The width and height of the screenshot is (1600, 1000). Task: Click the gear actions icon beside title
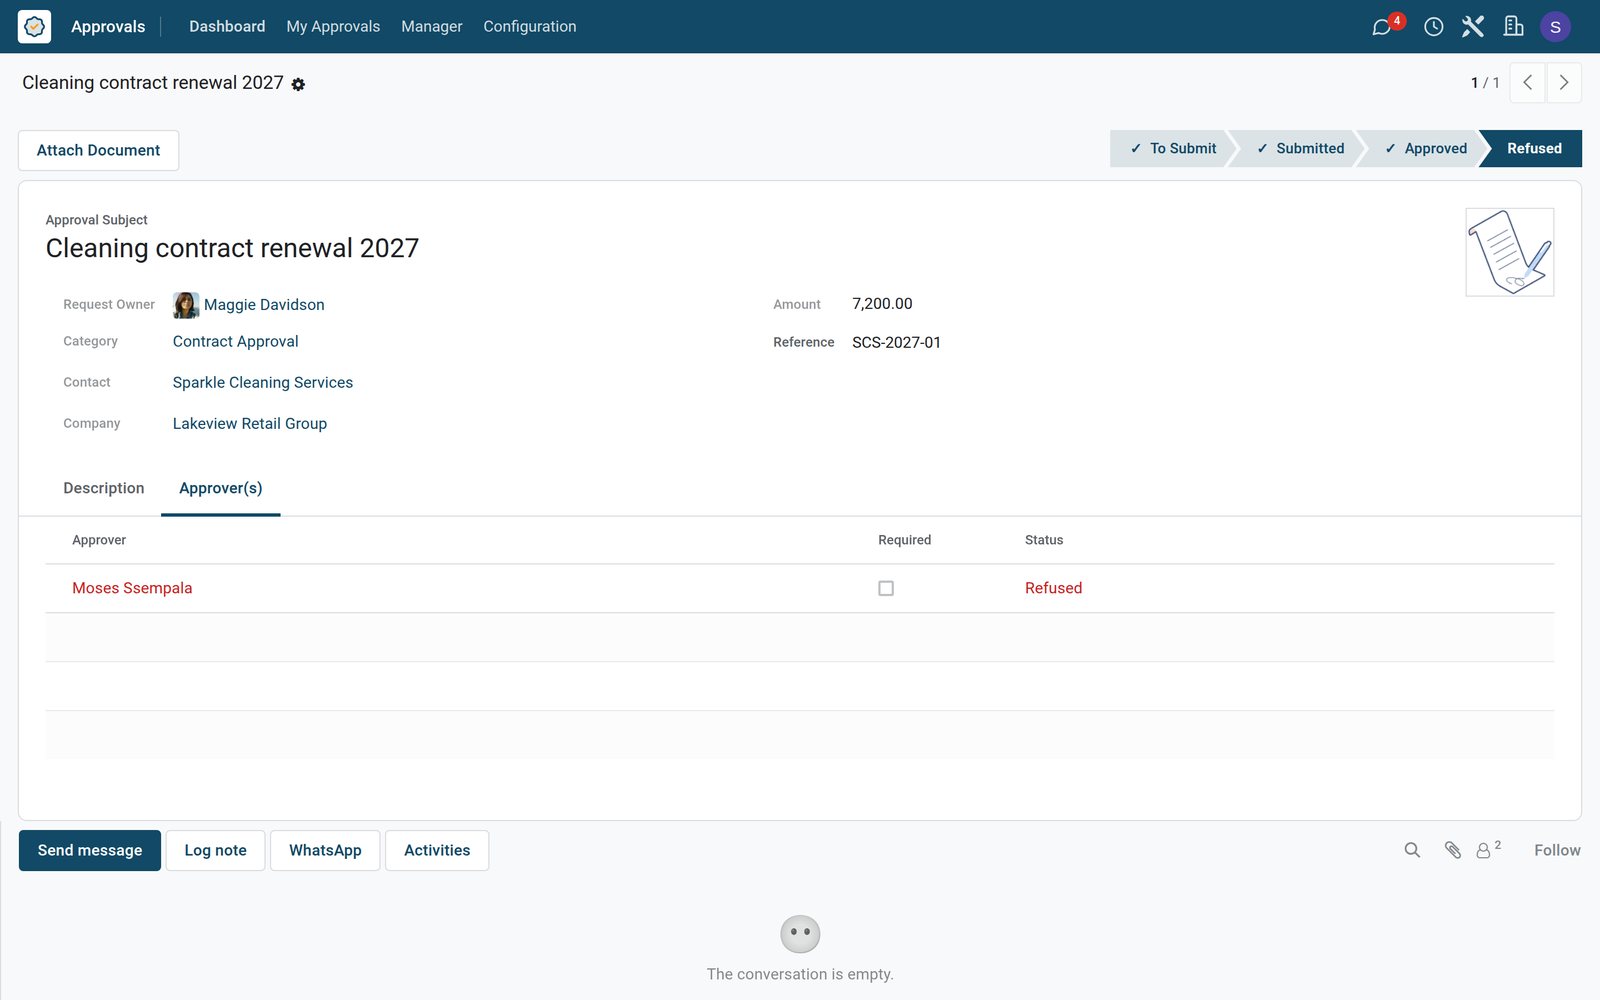(298, 85)
